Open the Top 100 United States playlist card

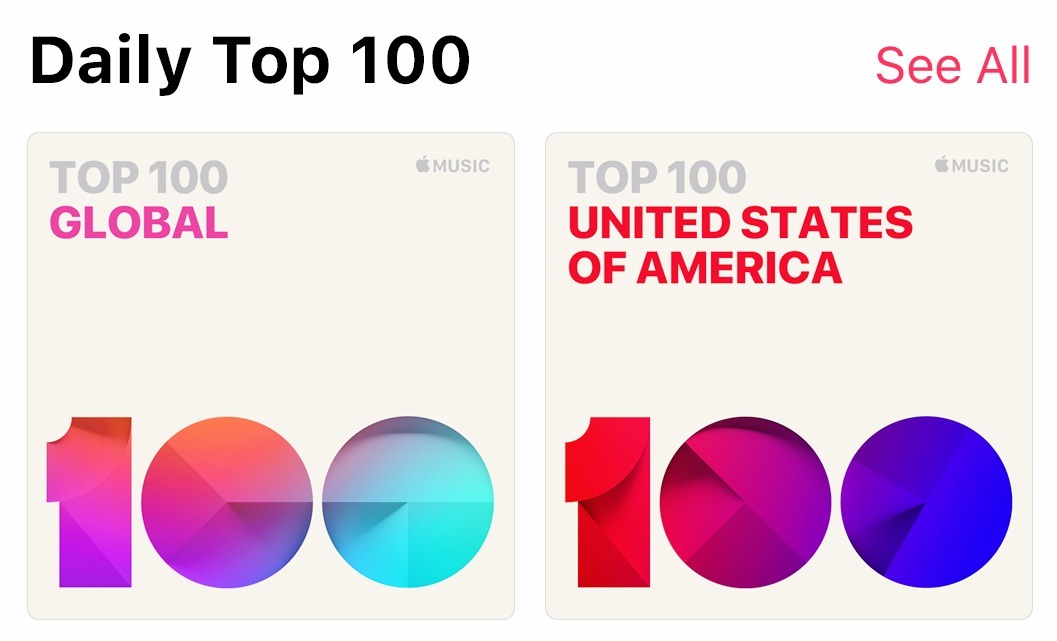tap(789, 375)
